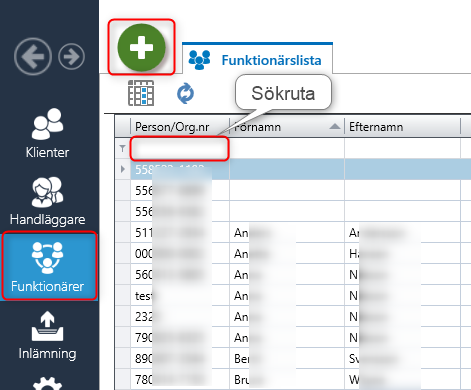
Task: Select the row starting with 890
Action: click(x=293, y=359)
